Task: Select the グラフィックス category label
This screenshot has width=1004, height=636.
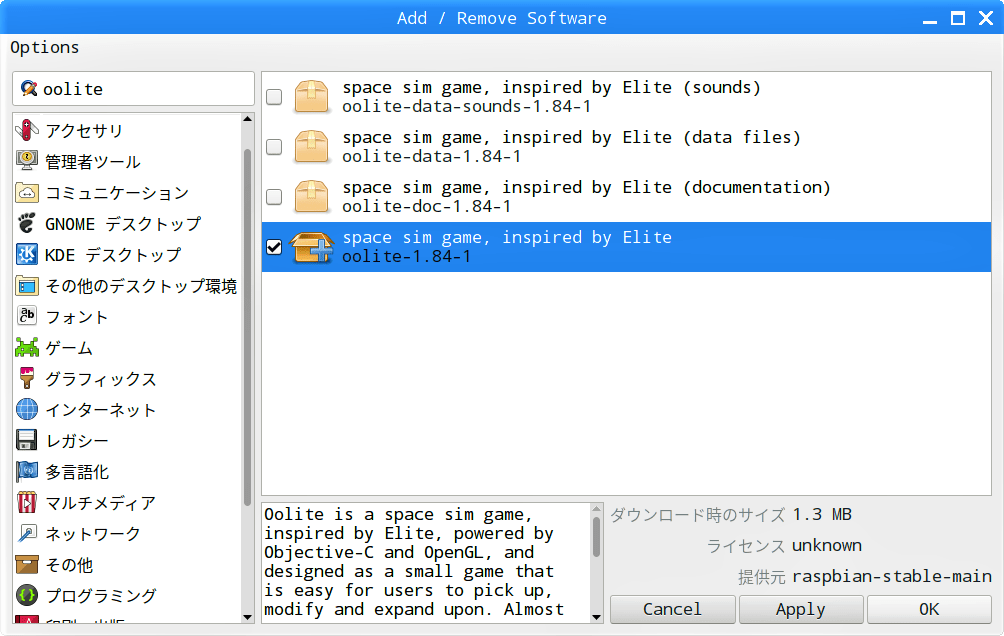Action: 101,379
